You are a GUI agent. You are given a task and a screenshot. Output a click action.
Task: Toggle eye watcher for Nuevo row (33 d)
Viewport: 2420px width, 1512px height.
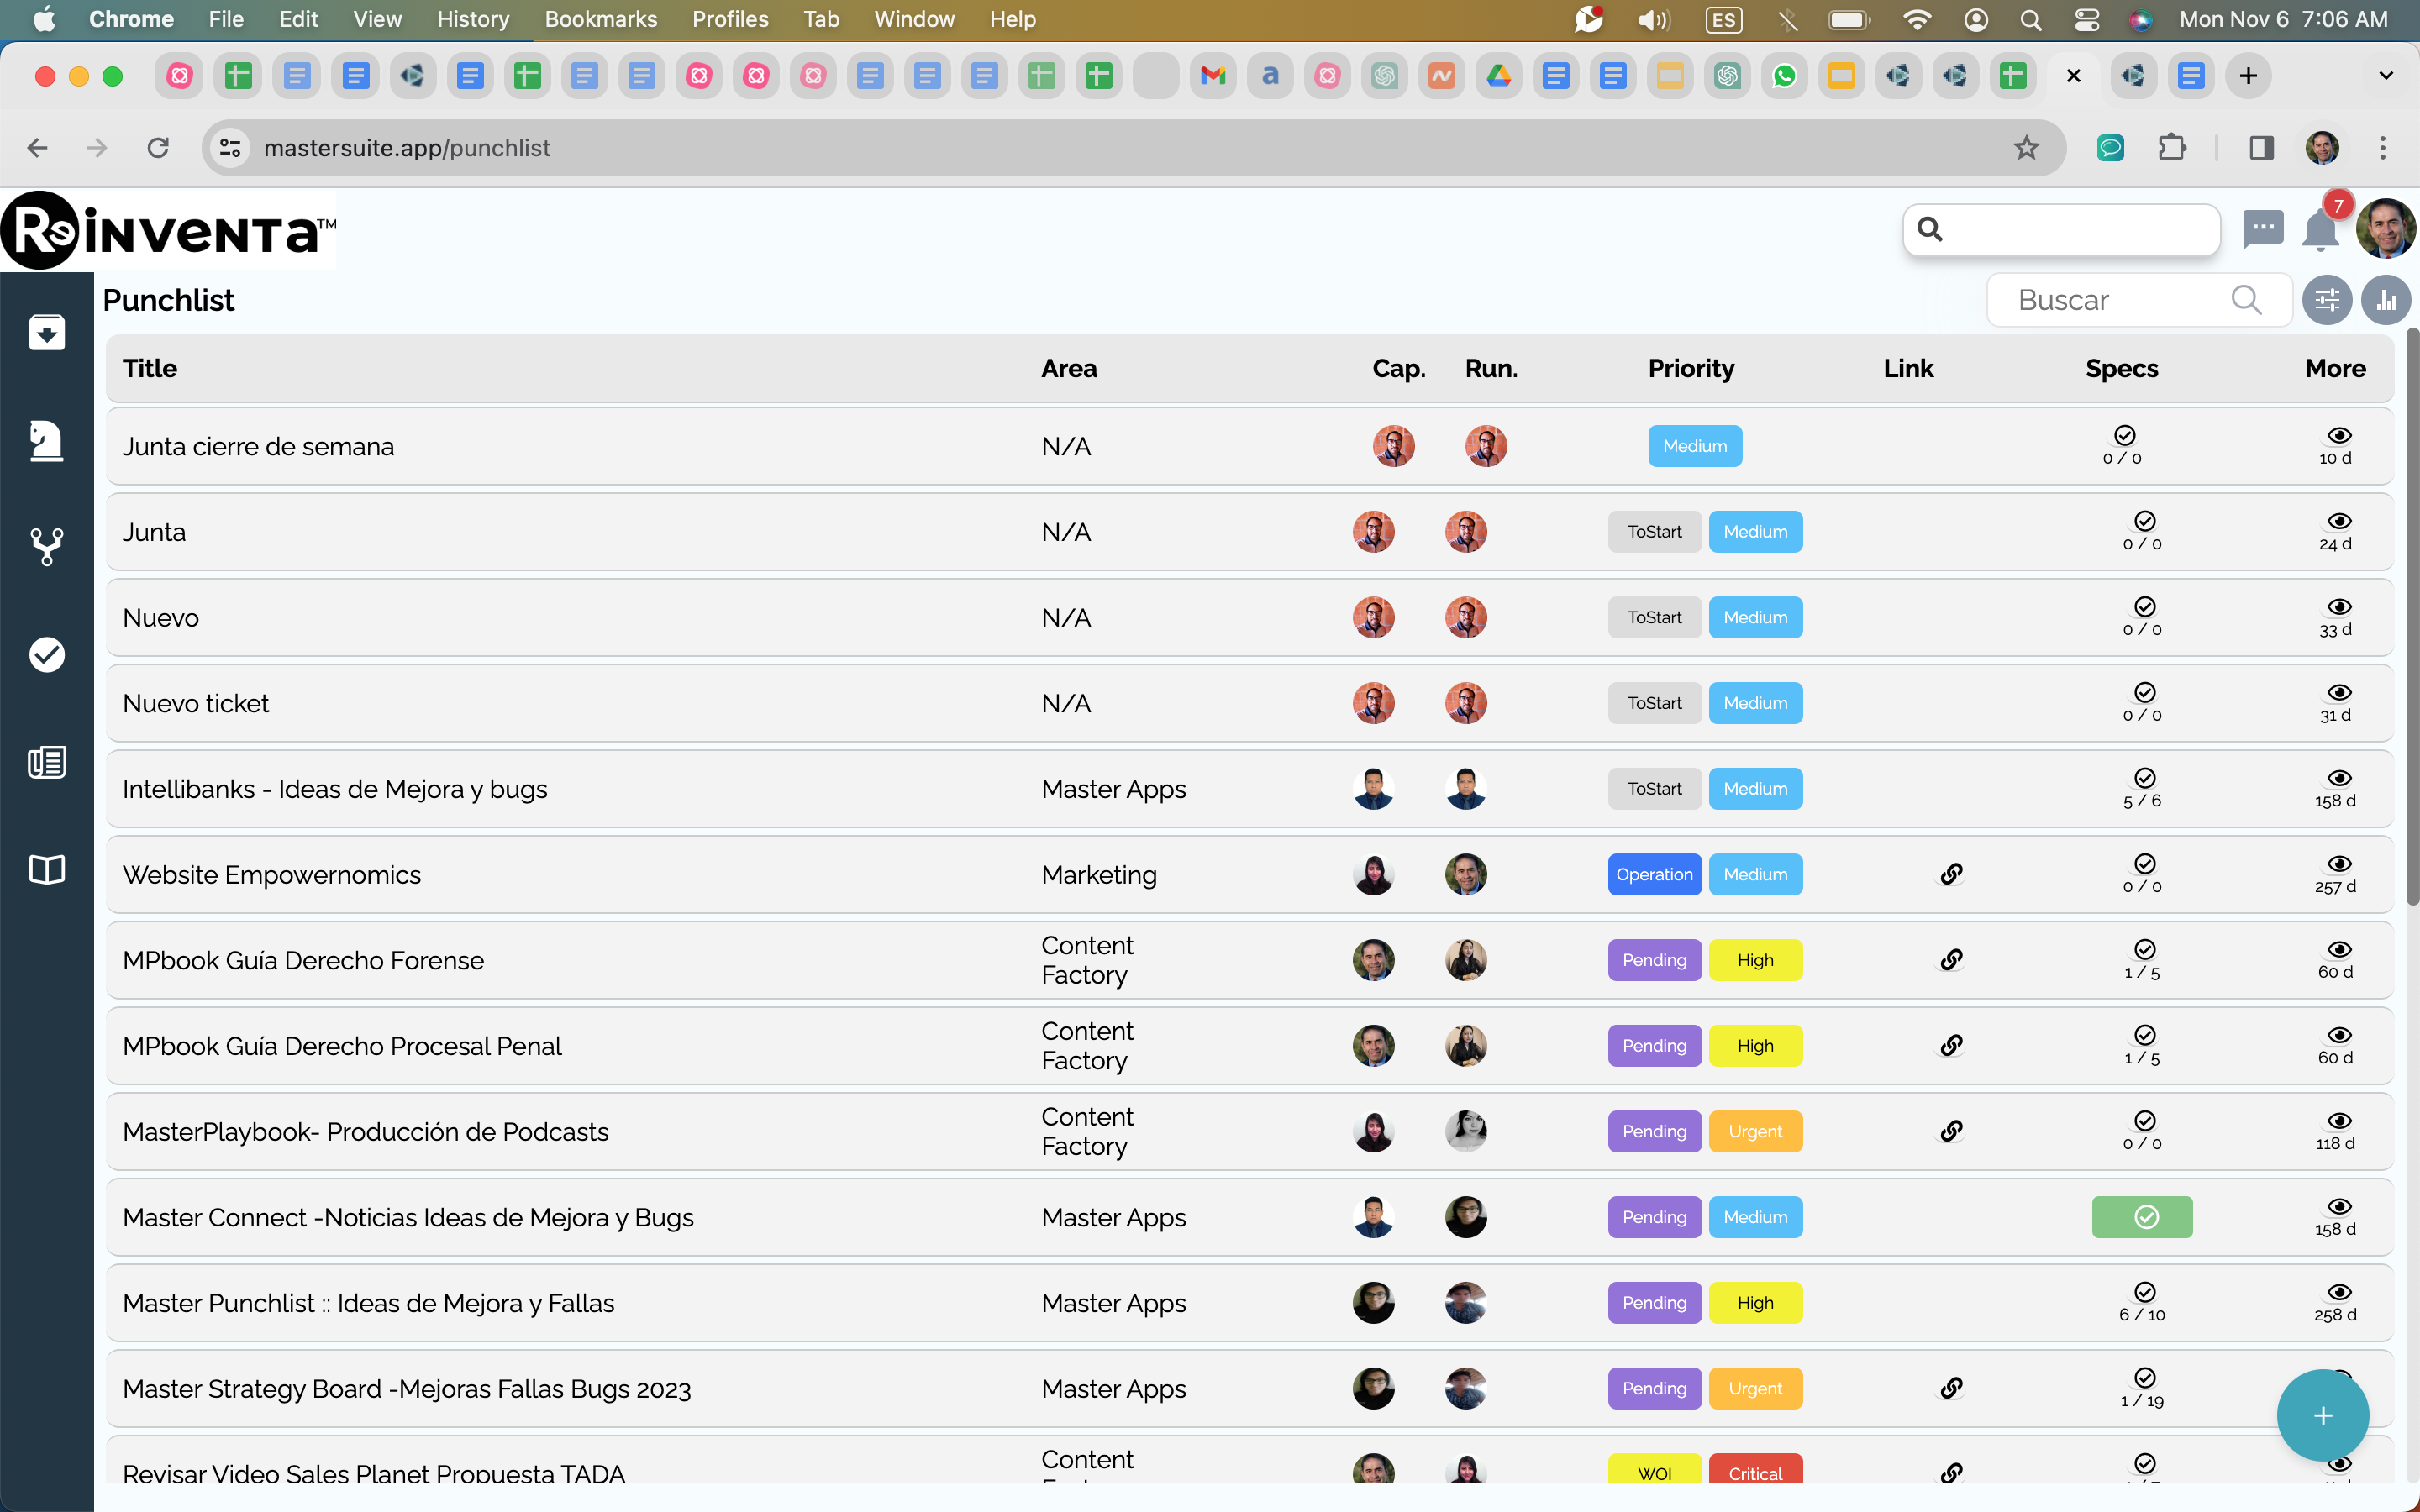coord(2339,607)
